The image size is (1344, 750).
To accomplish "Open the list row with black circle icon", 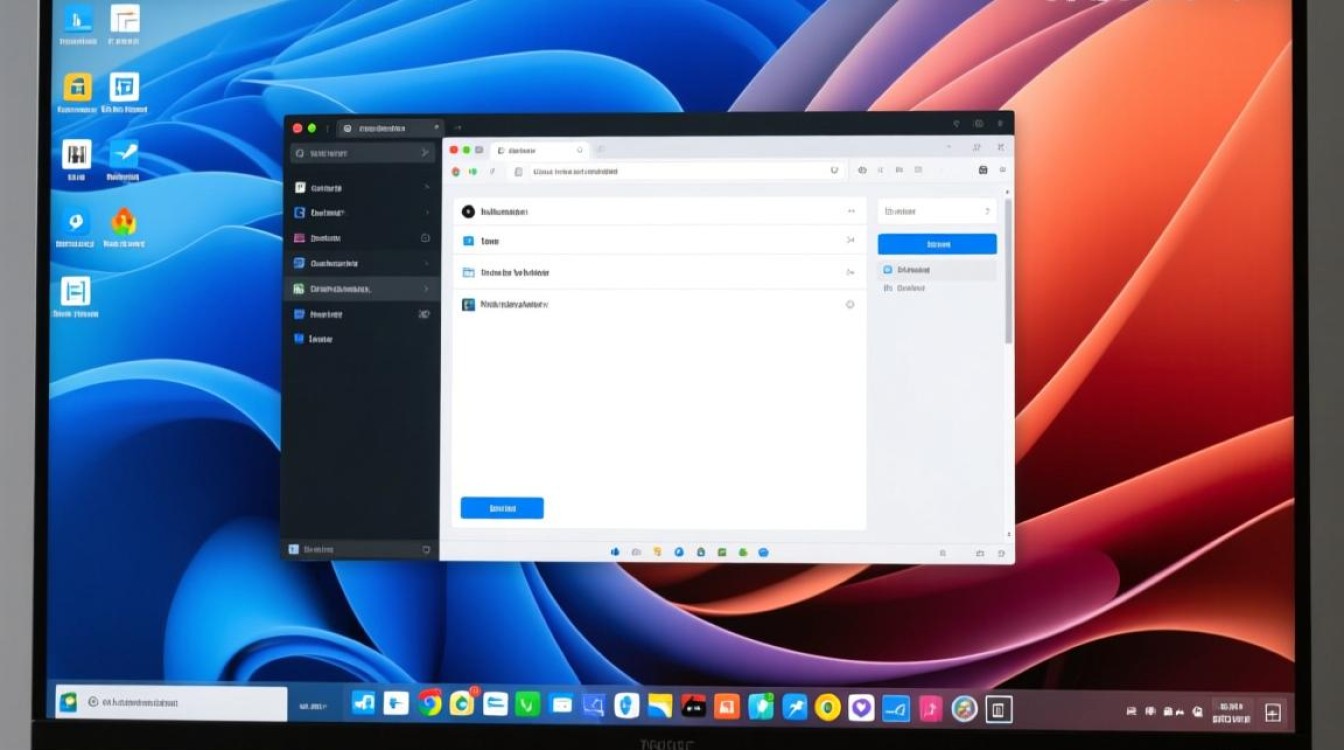I will (659, 211).
